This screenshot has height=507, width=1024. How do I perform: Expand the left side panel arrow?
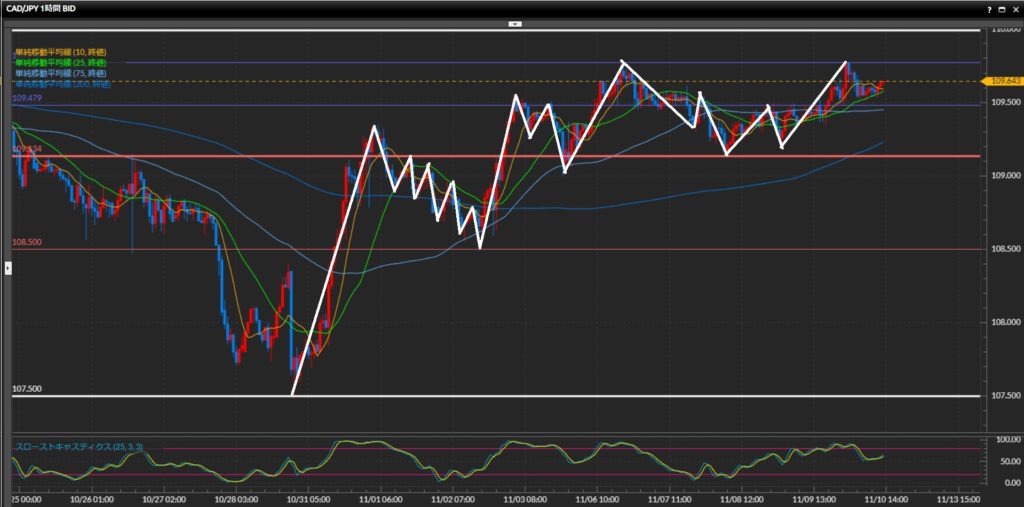(8, 268)
